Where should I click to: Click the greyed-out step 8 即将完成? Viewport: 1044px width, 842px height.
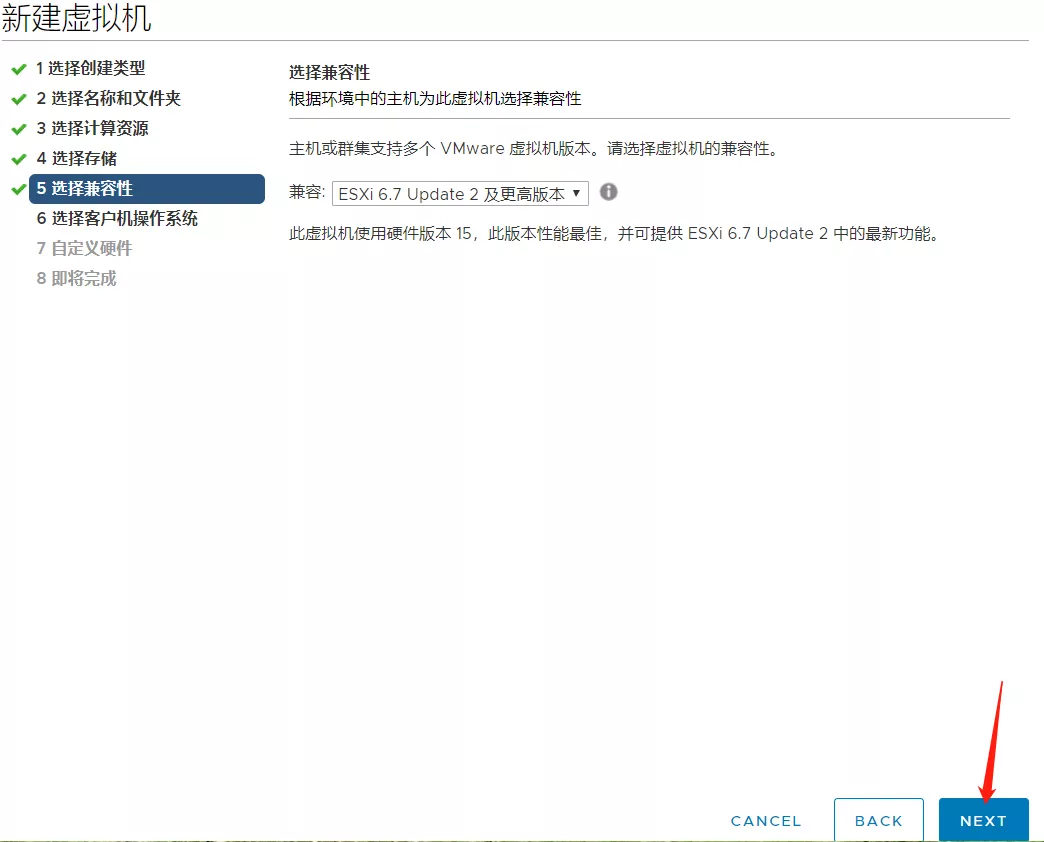click(77, 279)
